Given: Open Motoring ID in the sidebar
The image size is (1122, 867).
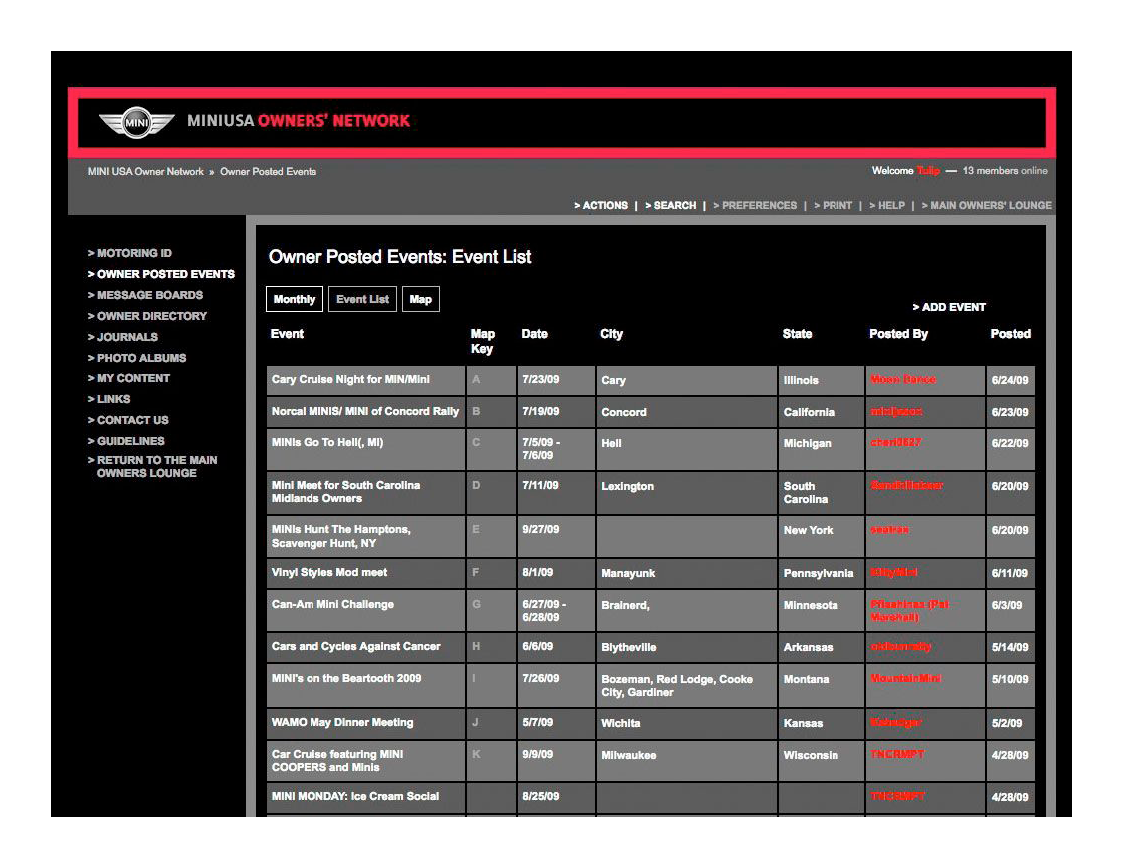Looking at the screenshot, I should (130, 253).
